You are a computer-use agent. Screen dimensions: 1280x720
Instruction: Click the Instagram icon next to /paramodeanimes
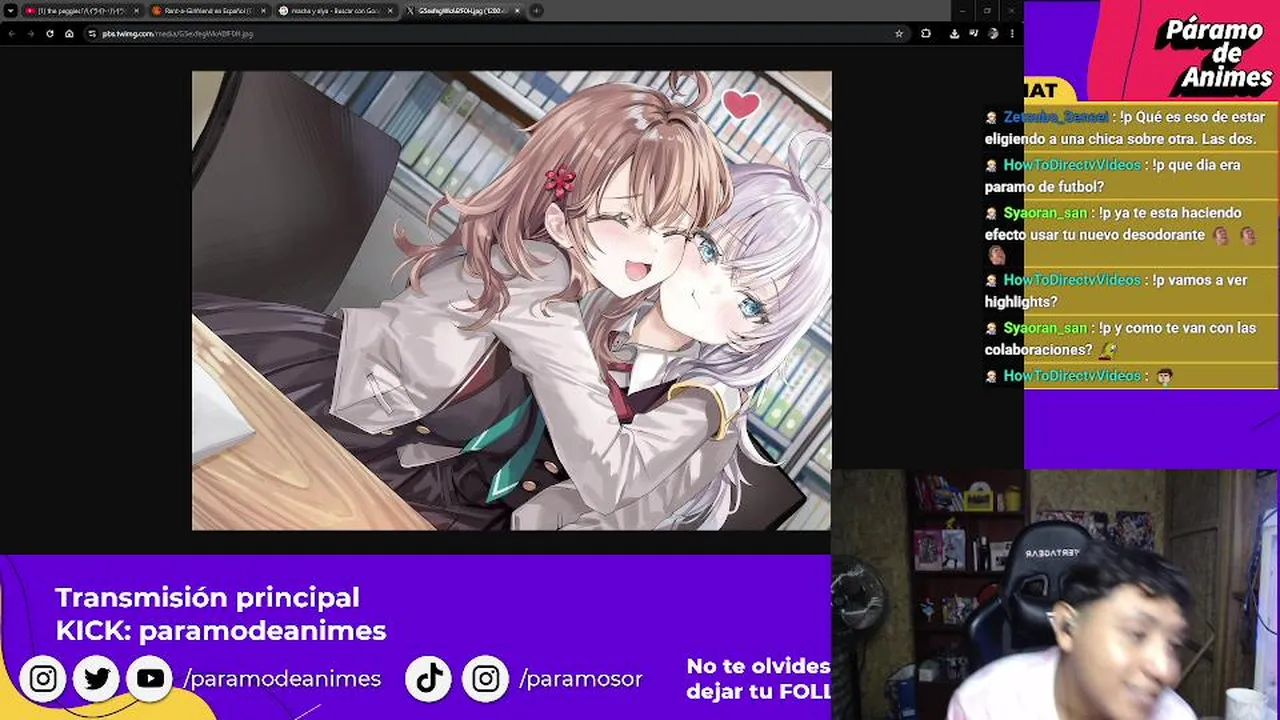click(43, 679)
